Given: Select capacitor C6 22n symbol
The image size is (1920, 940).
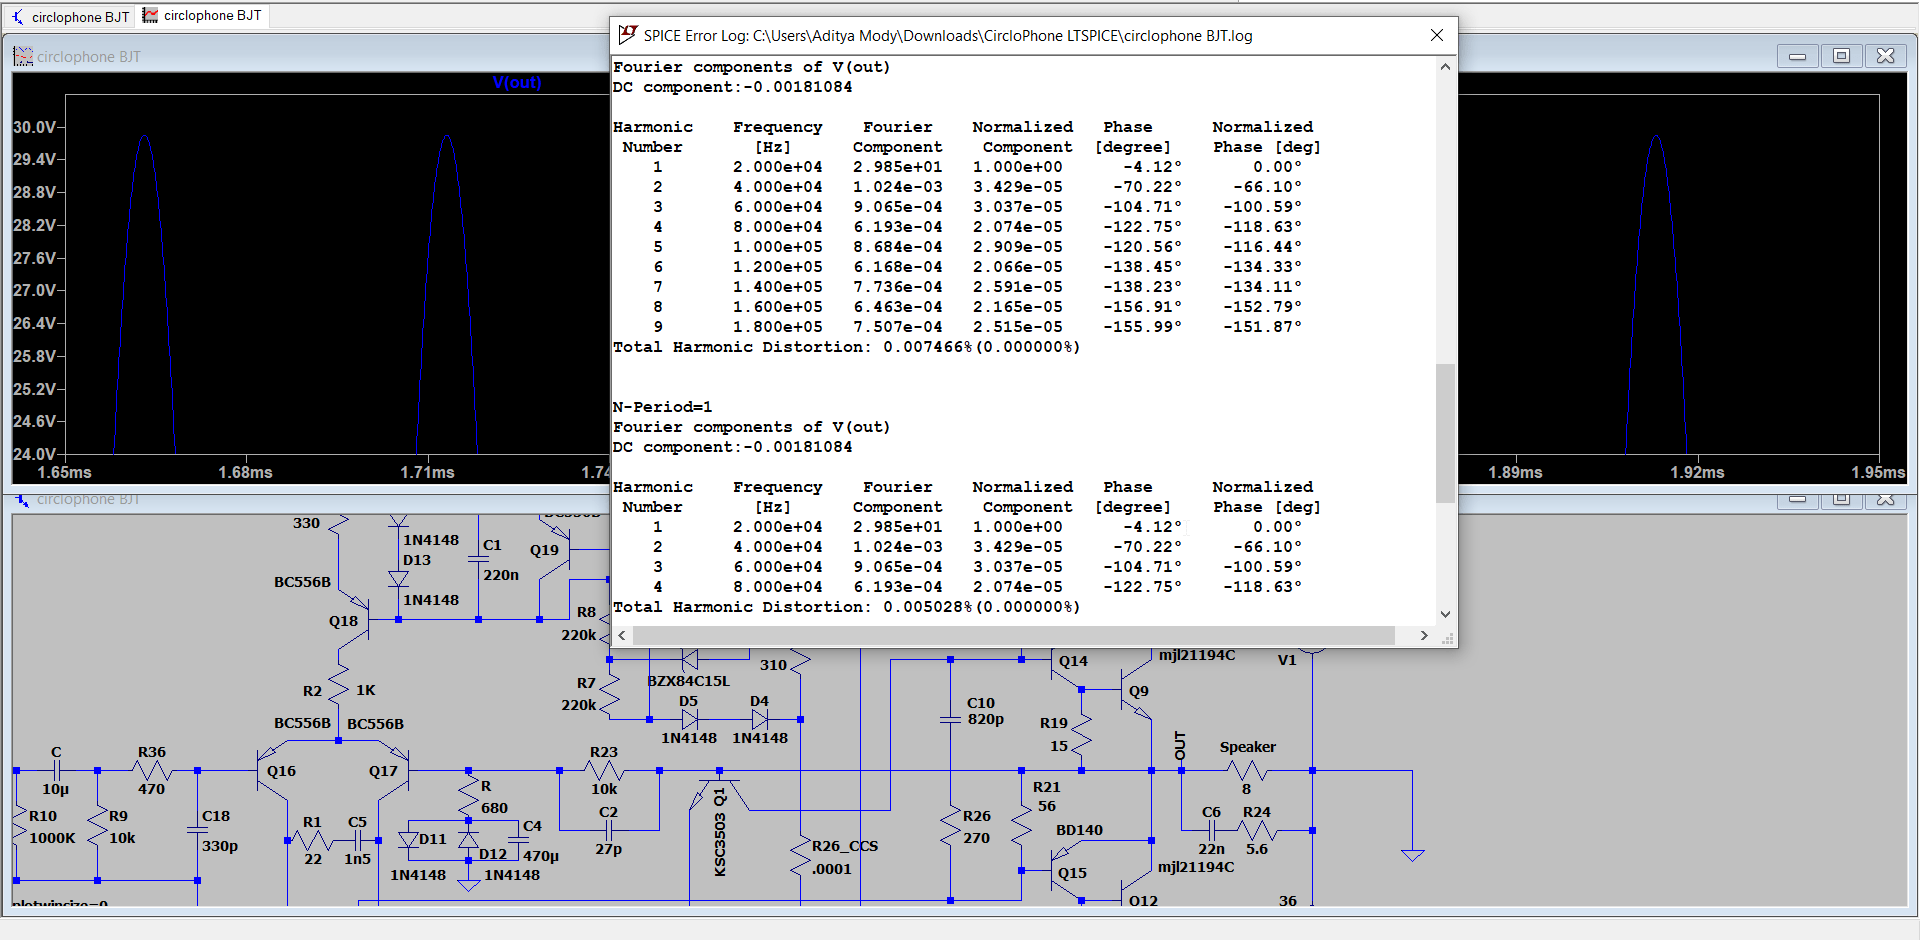Looking at the screenshot, I should click(x=1211, y=830).
